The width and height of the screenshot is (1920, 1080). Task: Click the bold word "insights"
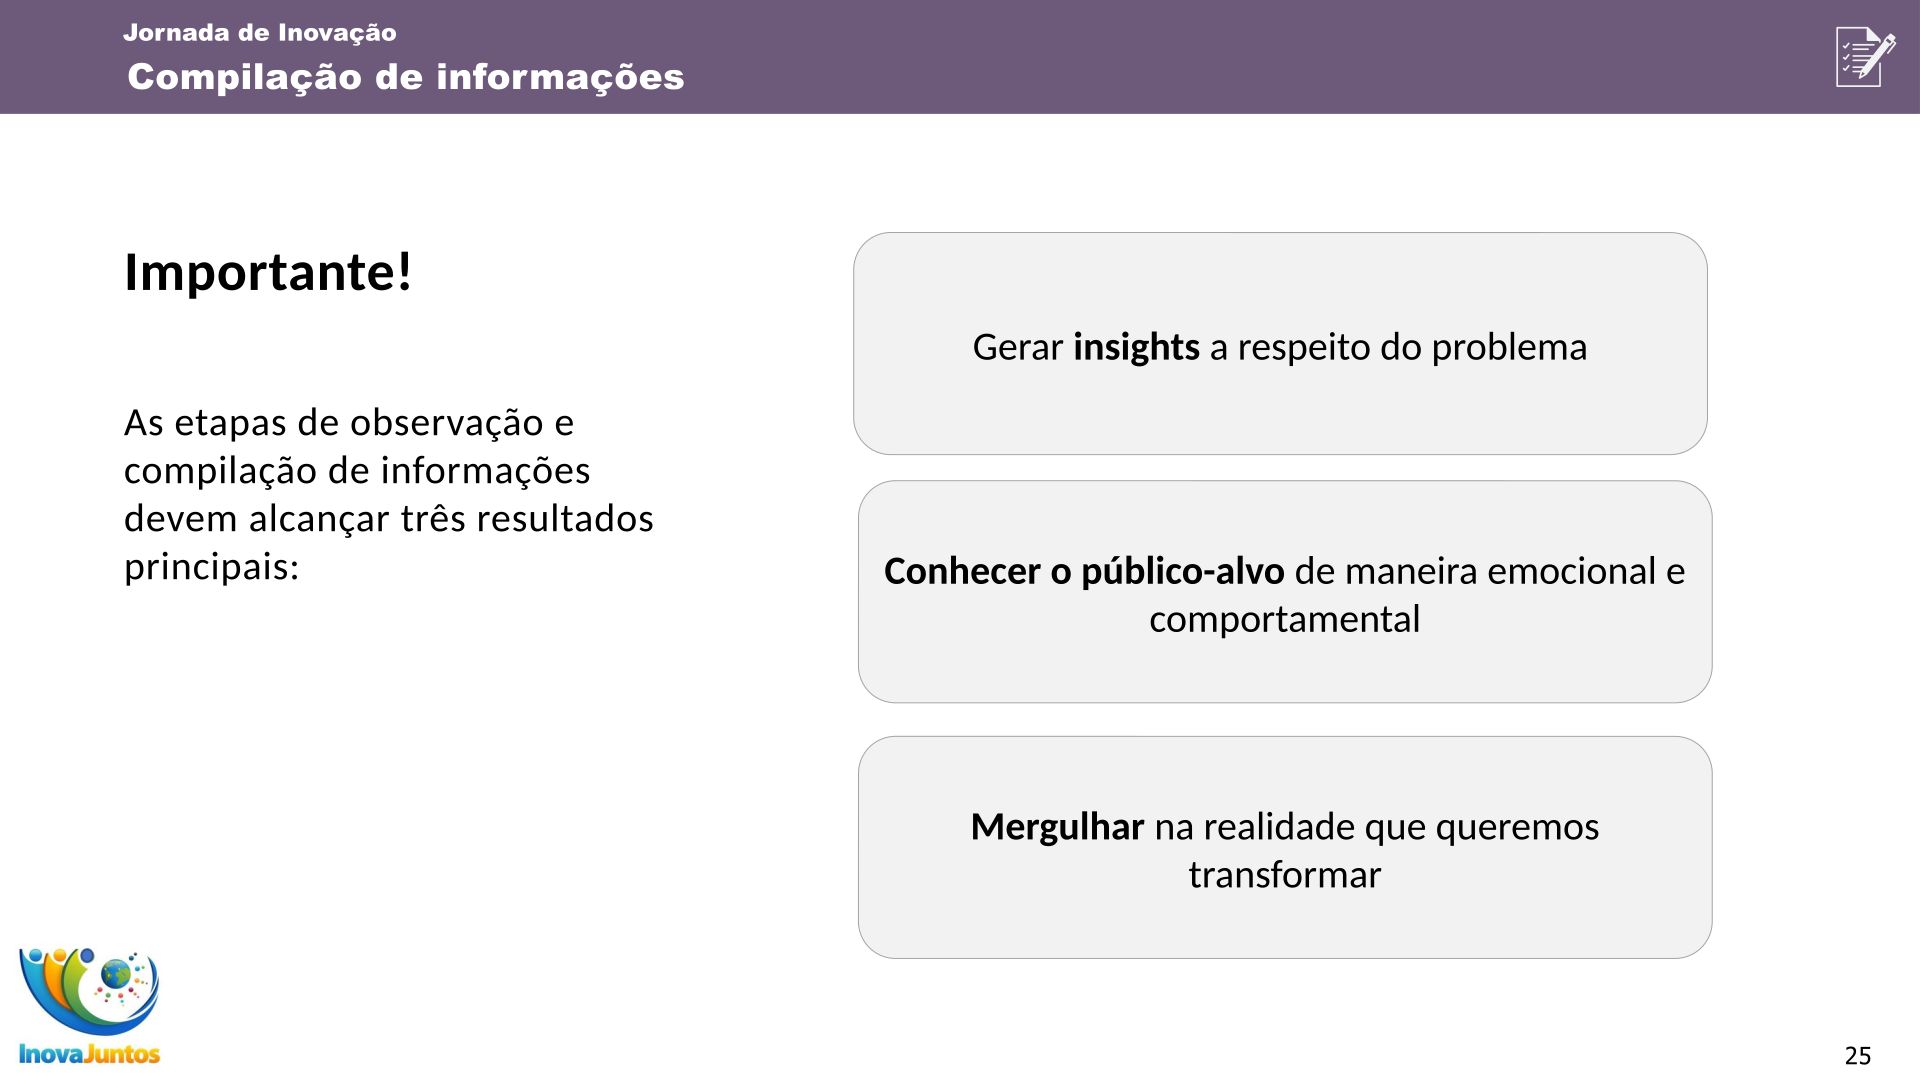click(x=1136, y=347)
